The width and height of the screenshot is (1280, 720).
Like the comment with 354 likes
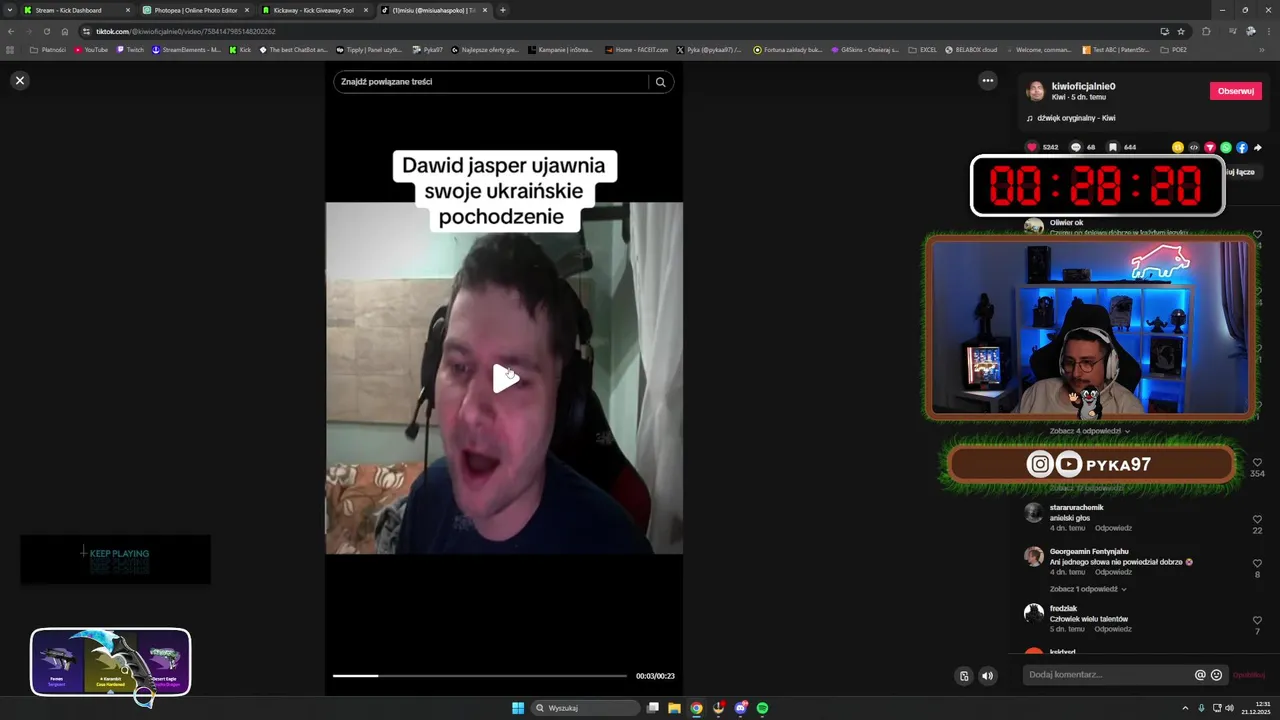pyautogui.click(x=1257, y=463)
